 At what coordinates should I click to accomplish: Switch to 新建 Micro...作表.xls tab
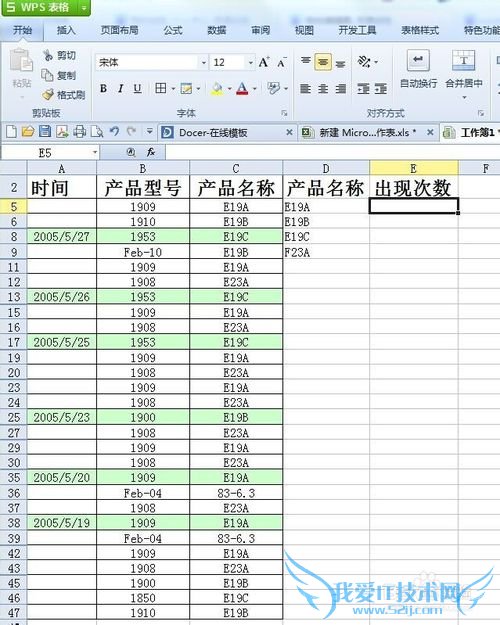click(x=367, y=133)
